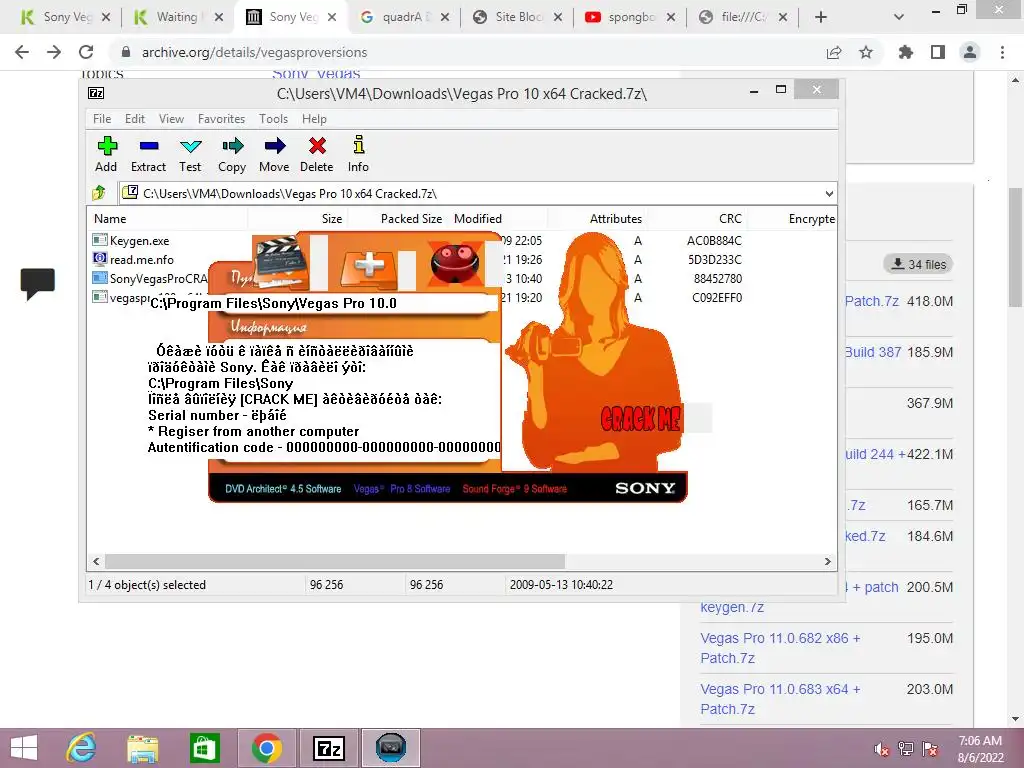Click the clapperboard icon in the keygen

point(280,263)
